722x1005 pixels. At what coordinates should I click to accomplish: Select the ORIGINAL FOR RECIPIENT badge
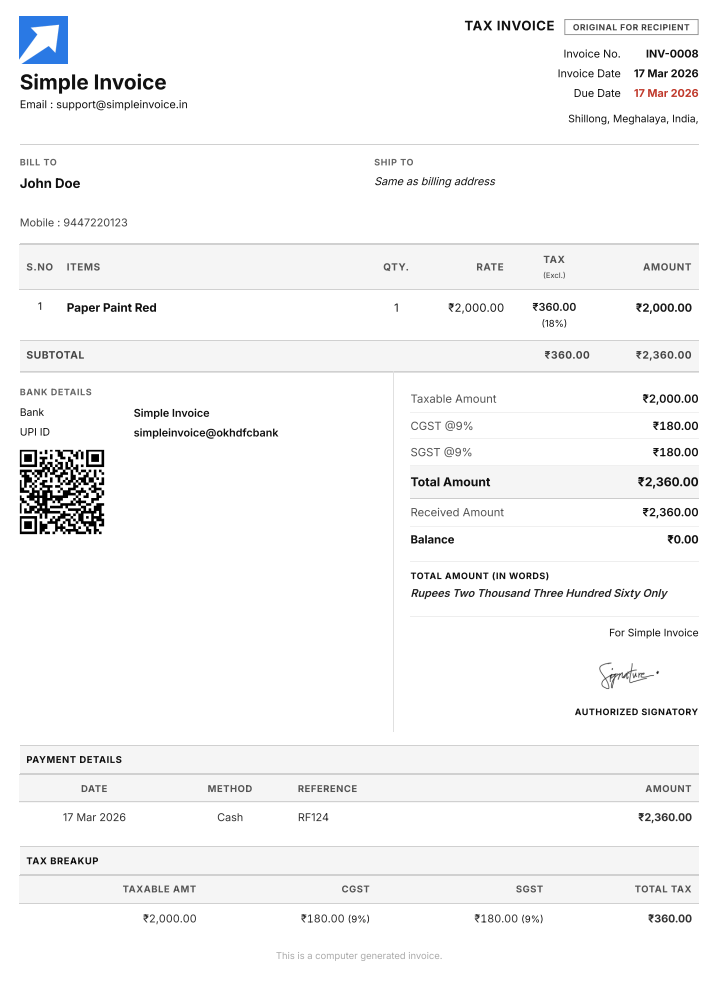[x=631, y=27]
